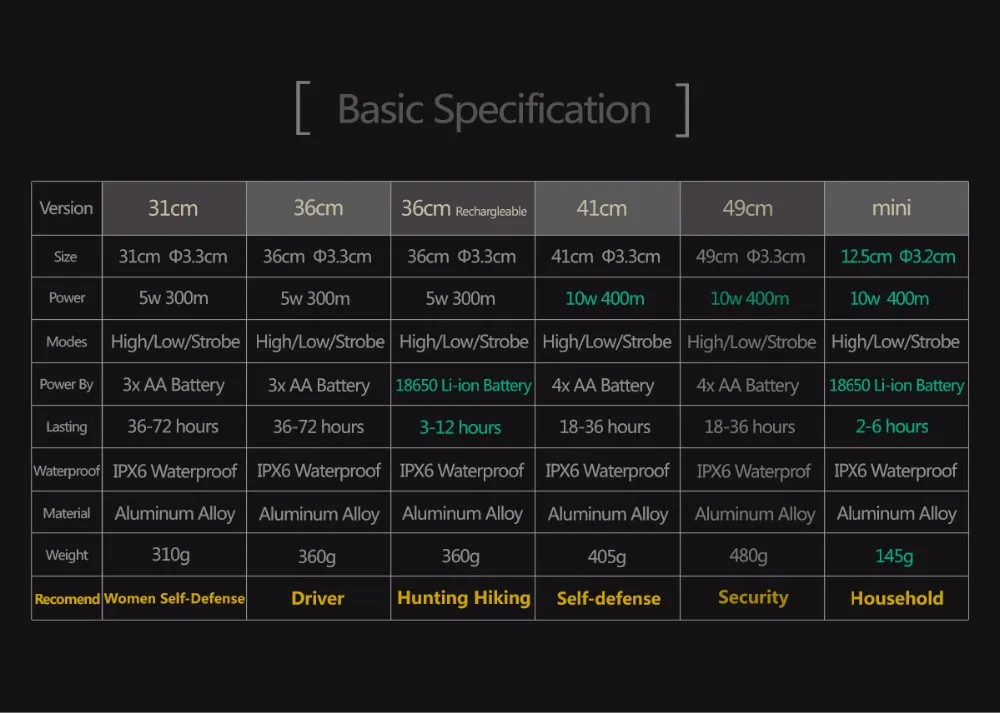Select the green 12.5cm Φ3.2cm size cell

point(896,256)
